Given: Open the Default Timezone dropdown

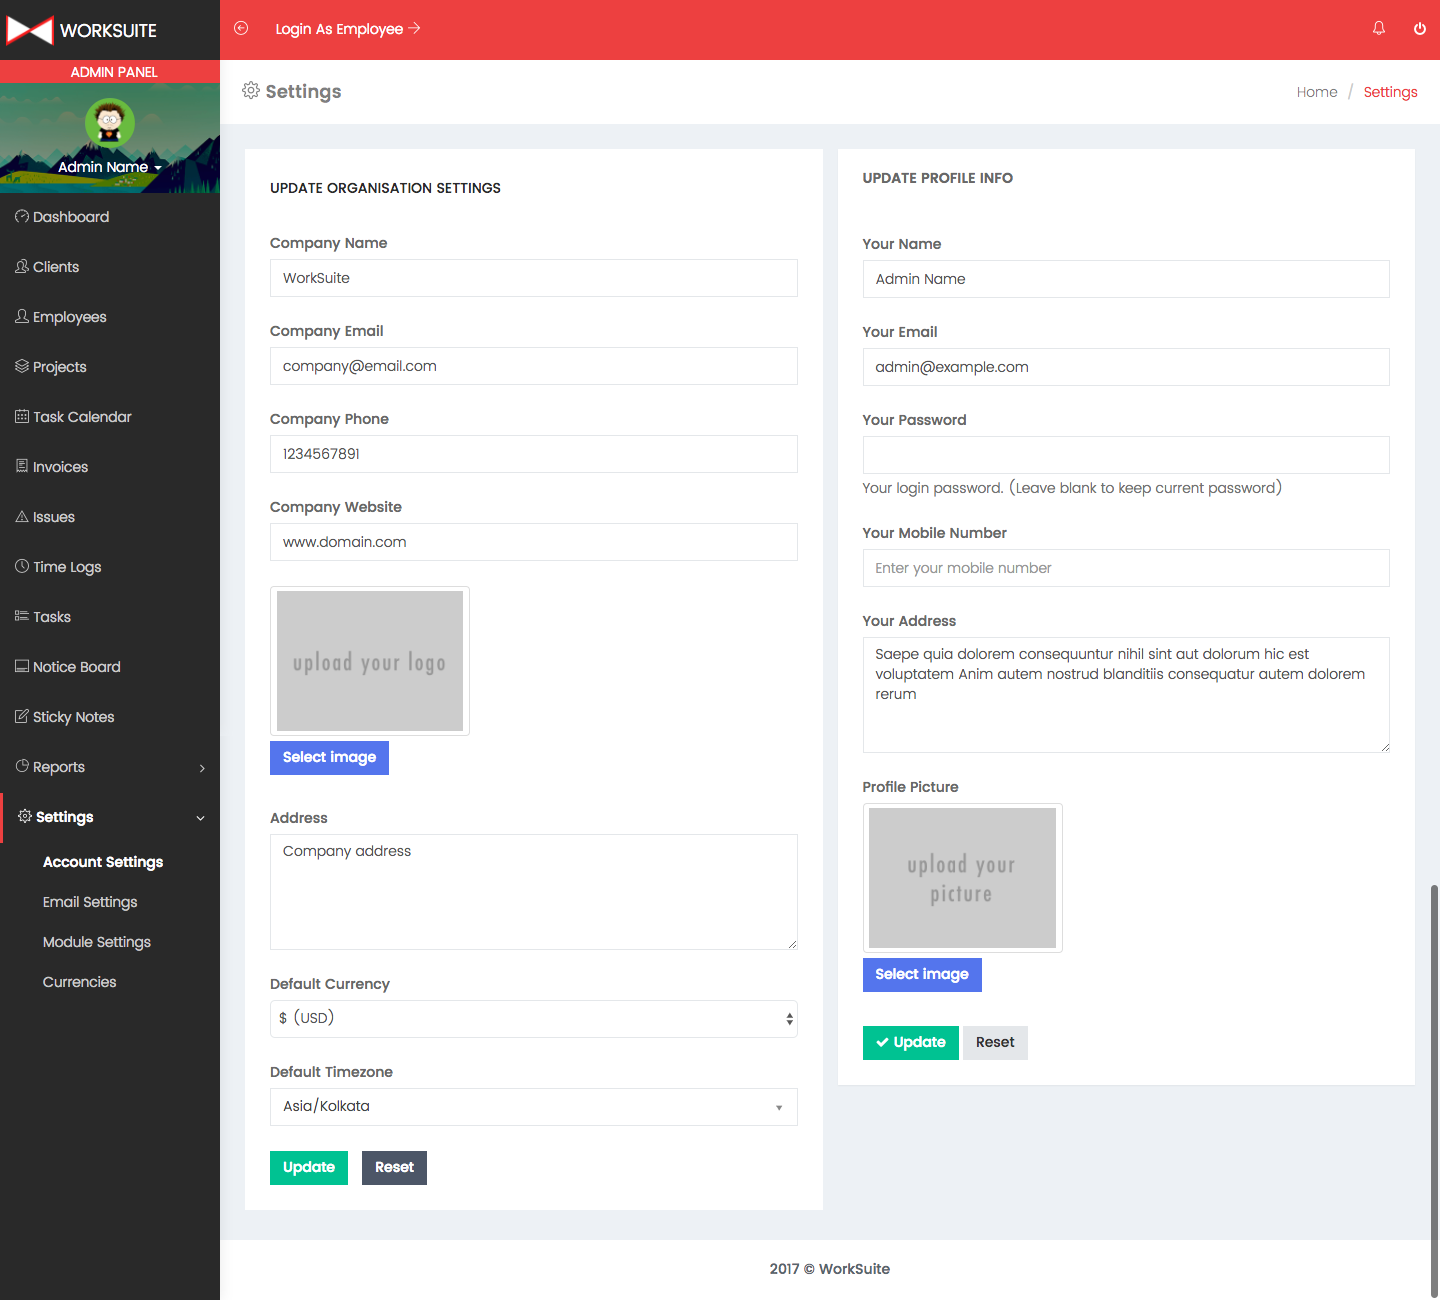Looking at the screenshot, I should (533, 1107).
